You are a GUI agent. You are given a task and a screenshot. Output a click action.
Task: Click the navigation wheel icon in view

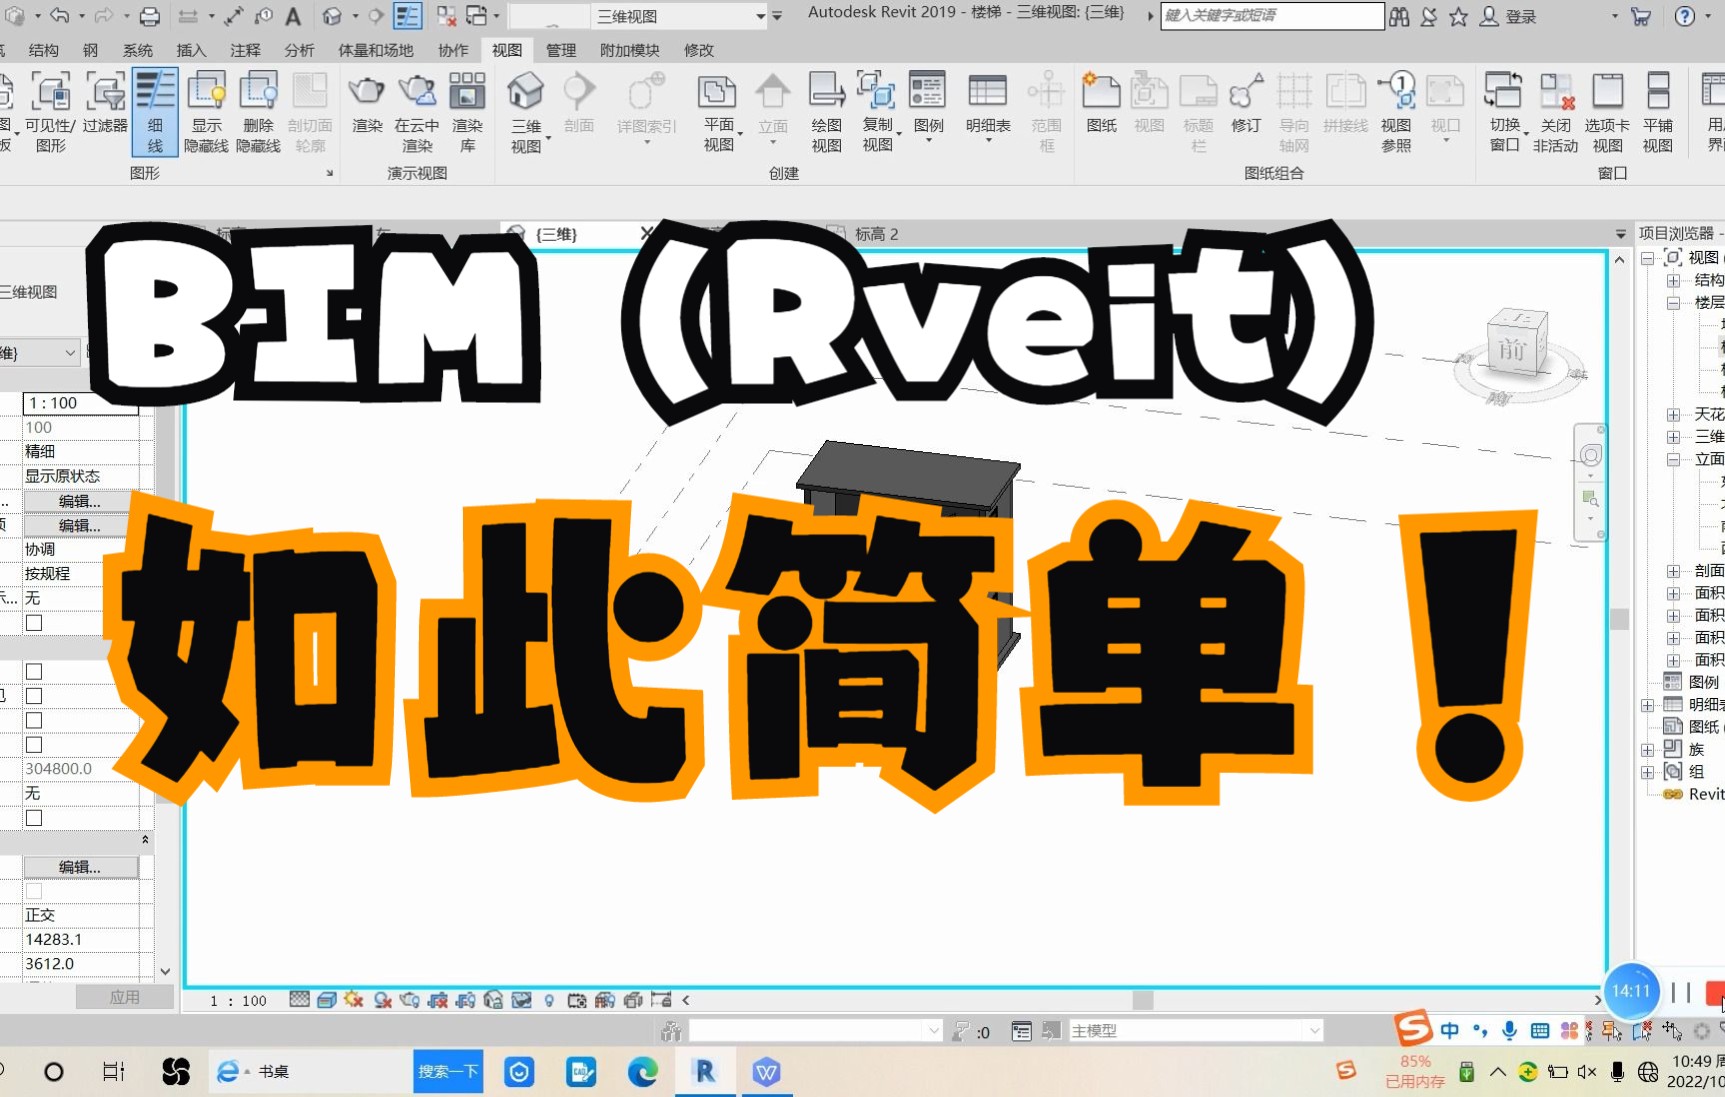(1591, 456)
